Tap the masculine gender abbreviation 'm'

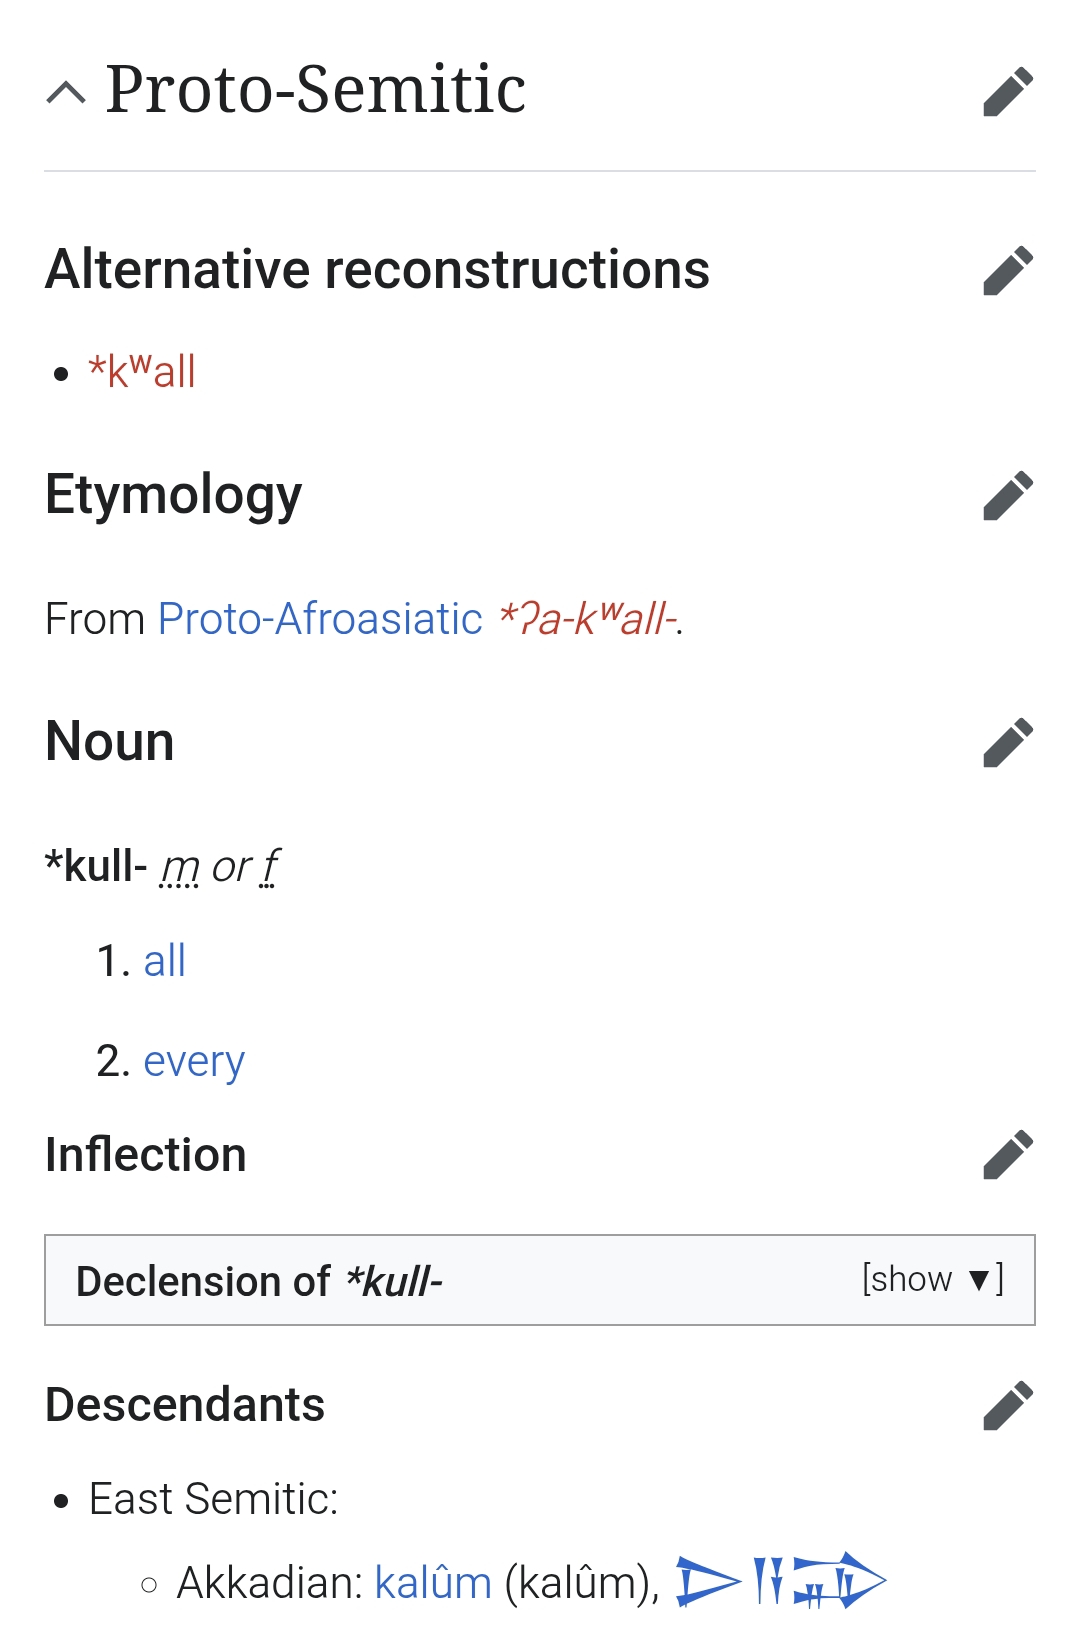(x=180, y=867)
